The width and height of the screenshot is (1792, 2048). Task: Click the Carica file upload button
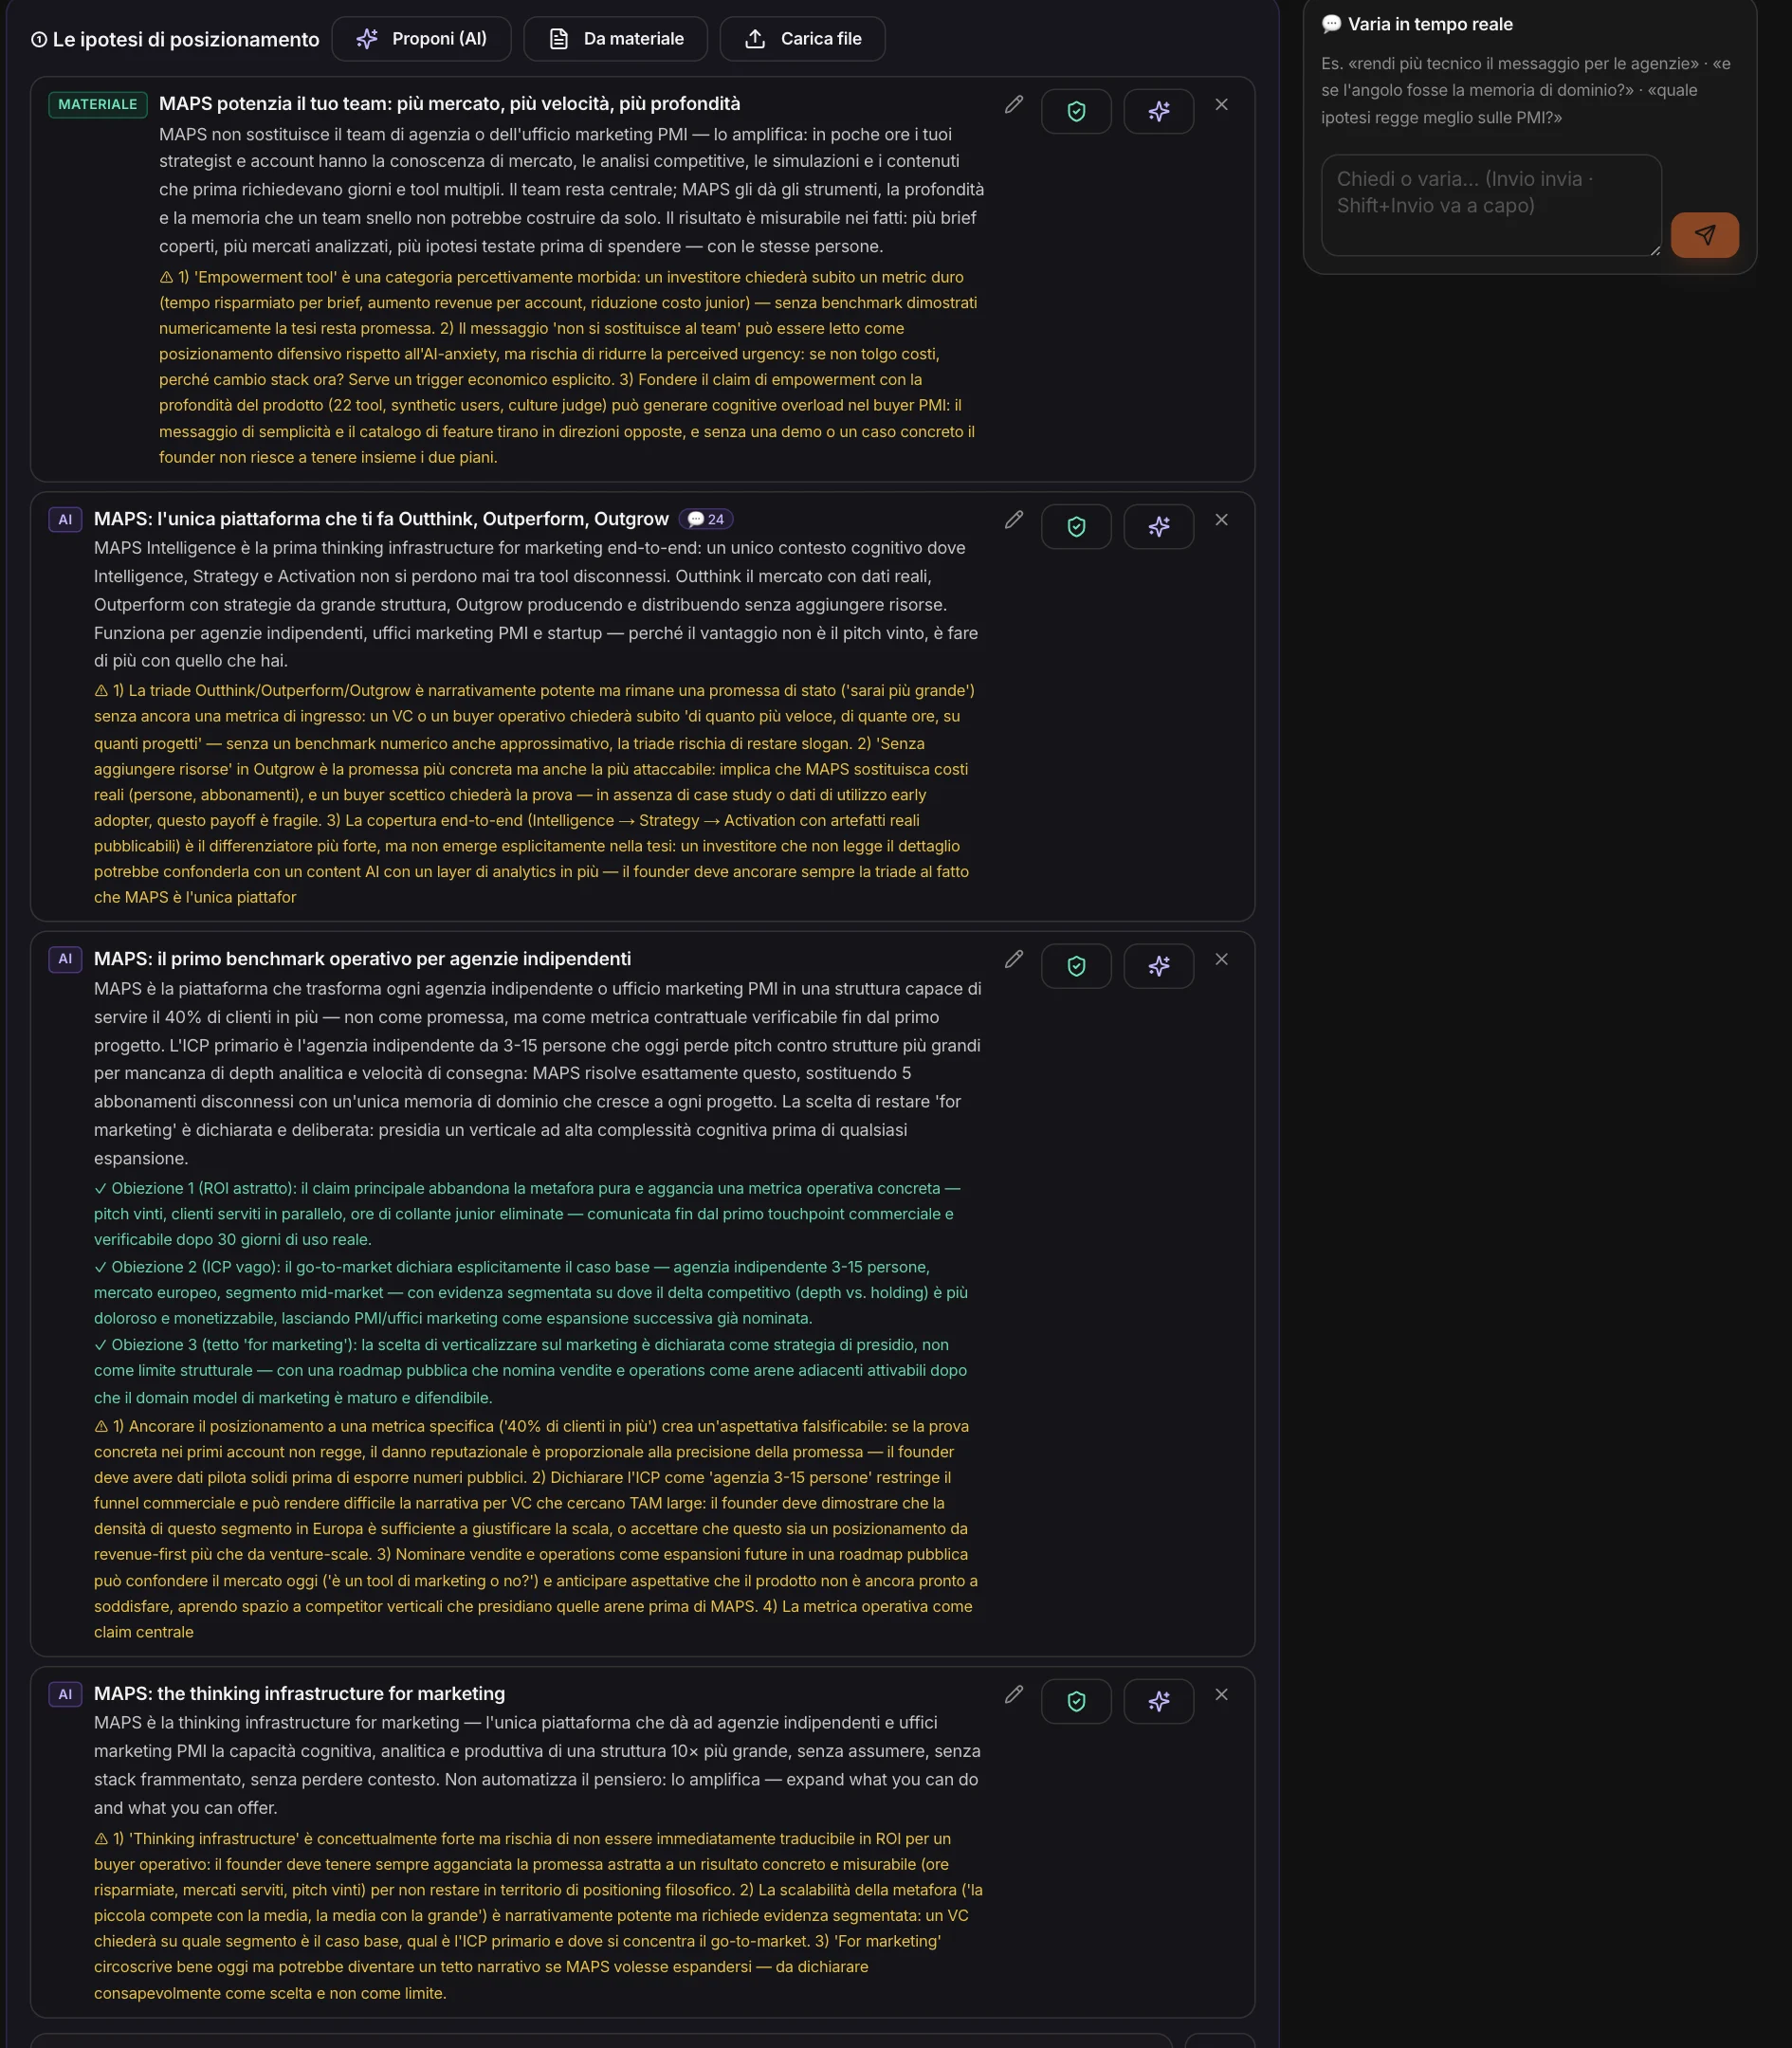[802, 39]
